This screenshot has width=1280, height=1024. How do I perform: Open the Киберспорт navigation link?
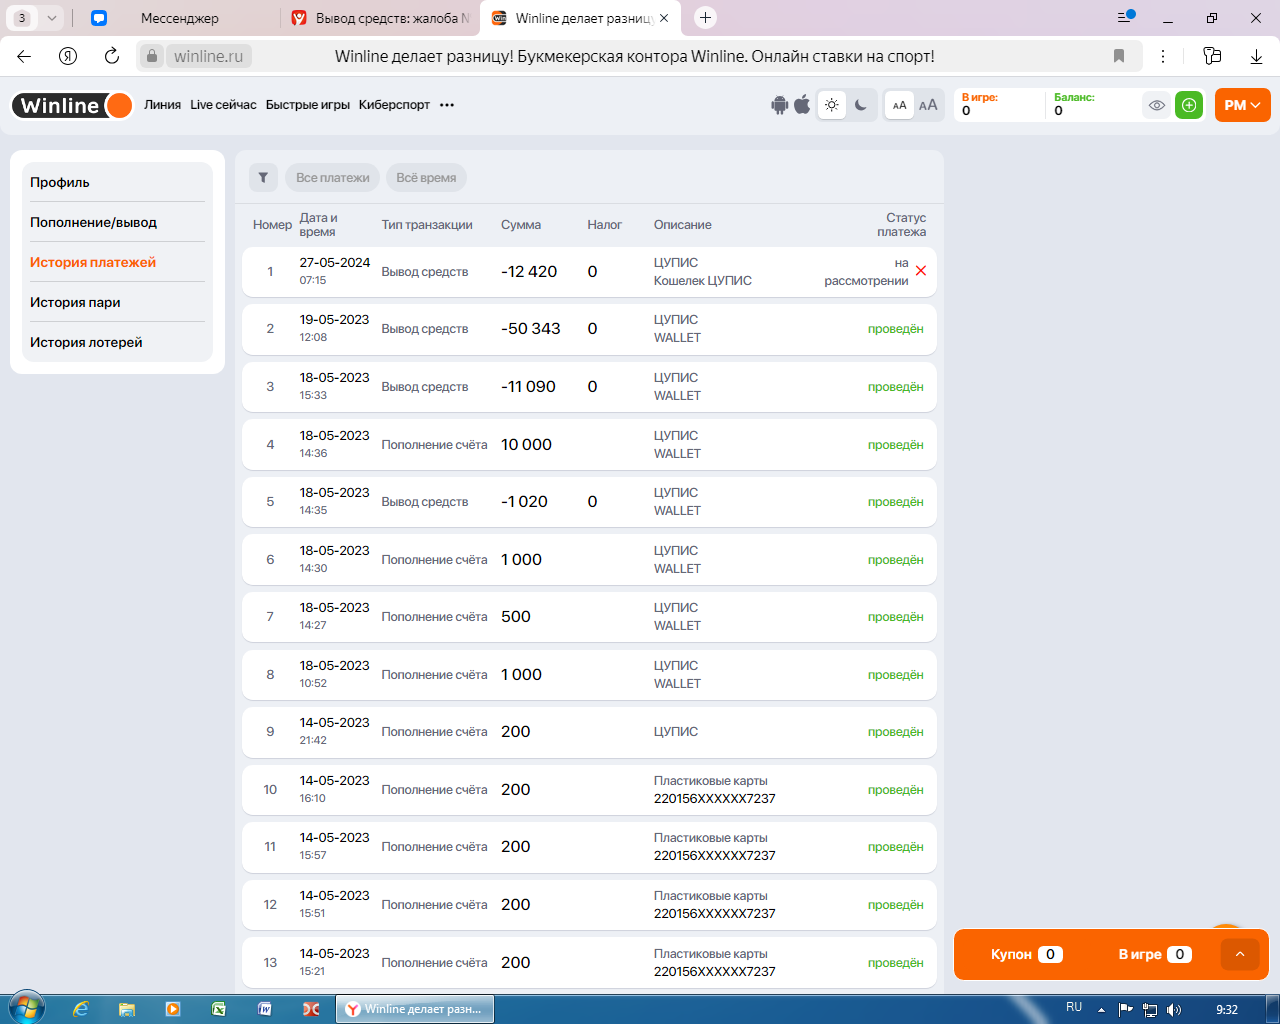(394, 105)
